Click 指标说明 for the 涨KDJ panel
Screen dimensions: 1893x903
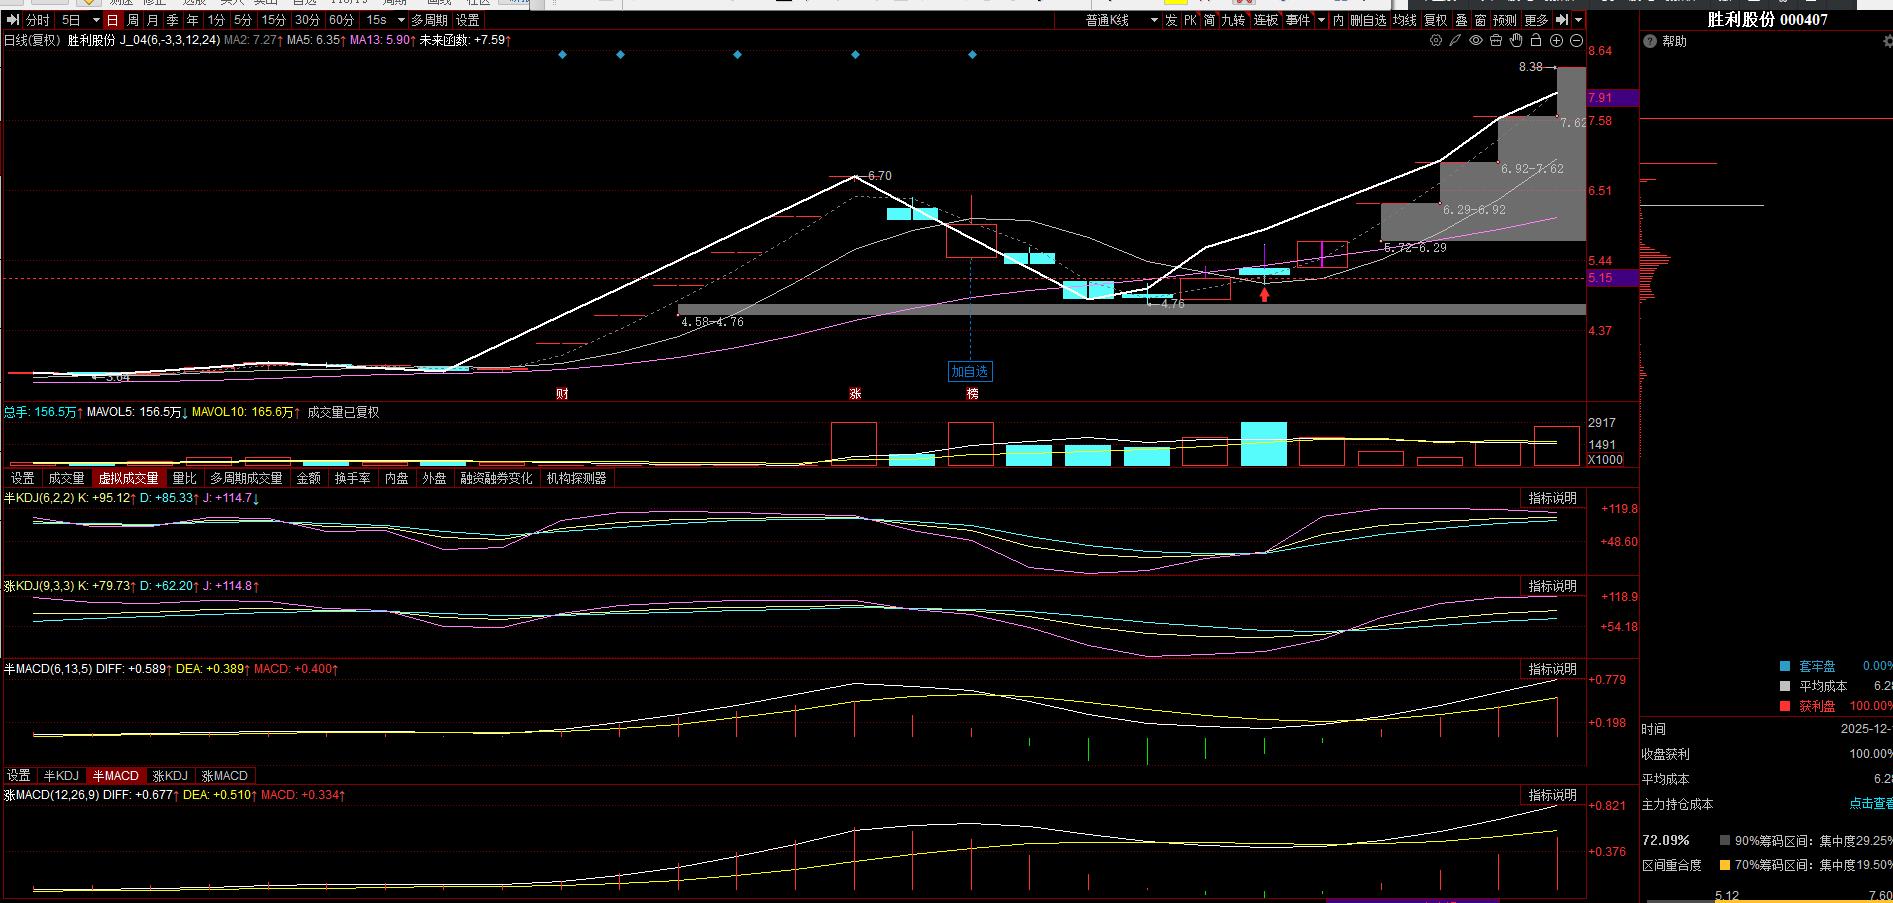tap(1552, 586)
